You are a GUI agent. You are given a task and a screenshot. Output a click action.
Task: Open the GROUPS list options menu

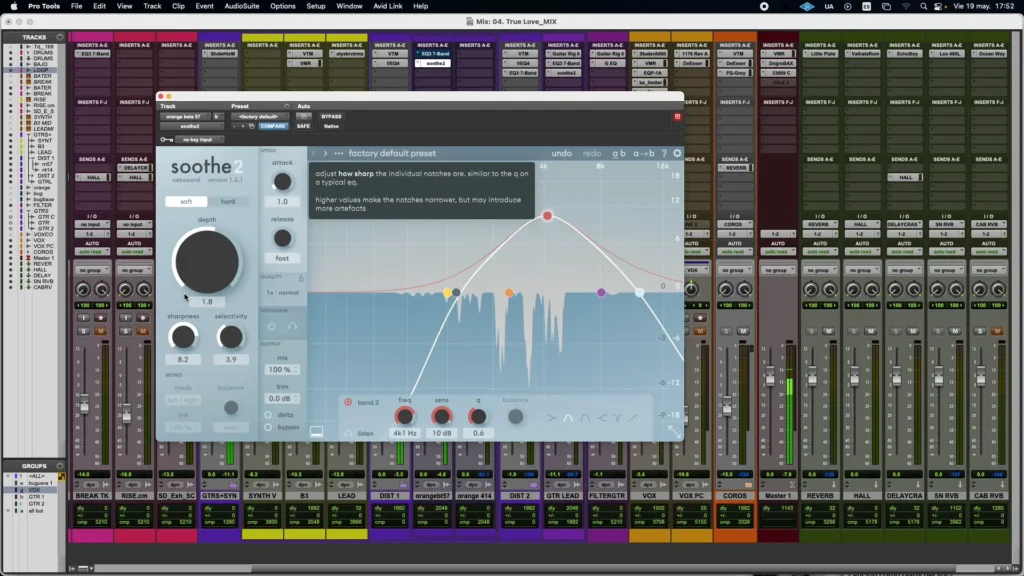pyautogui.click(x=59, y=466)
